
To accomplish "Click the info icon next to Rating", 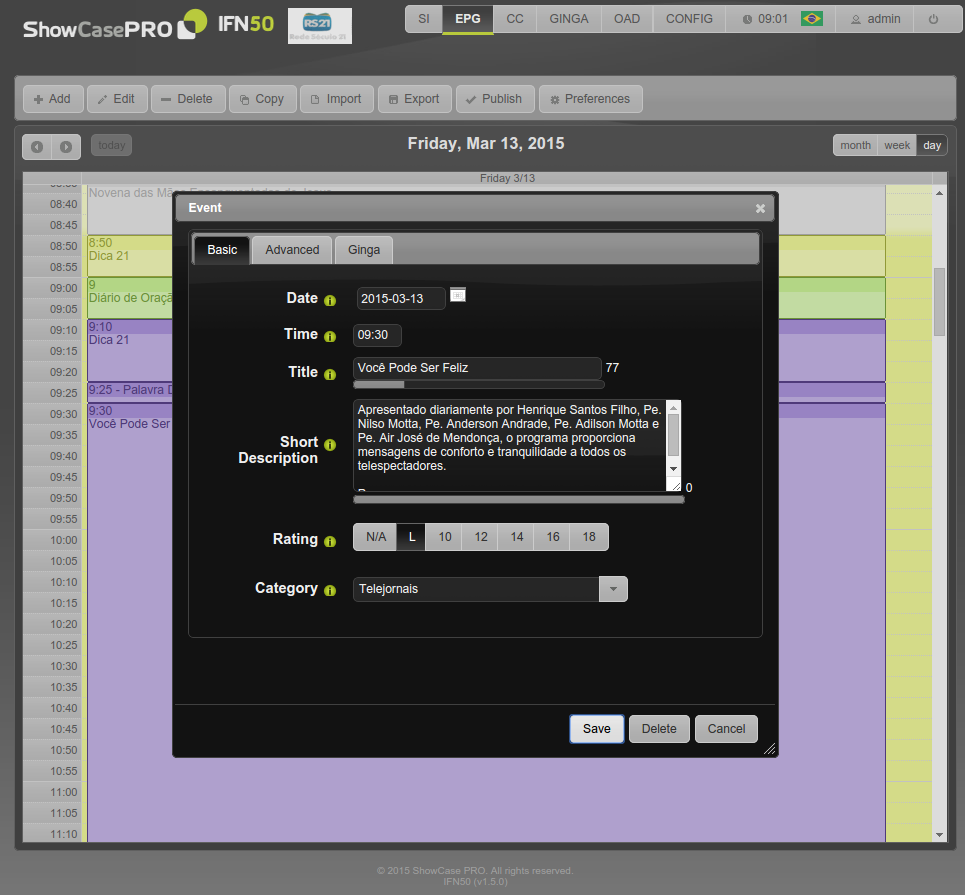I will click(329, 540).
